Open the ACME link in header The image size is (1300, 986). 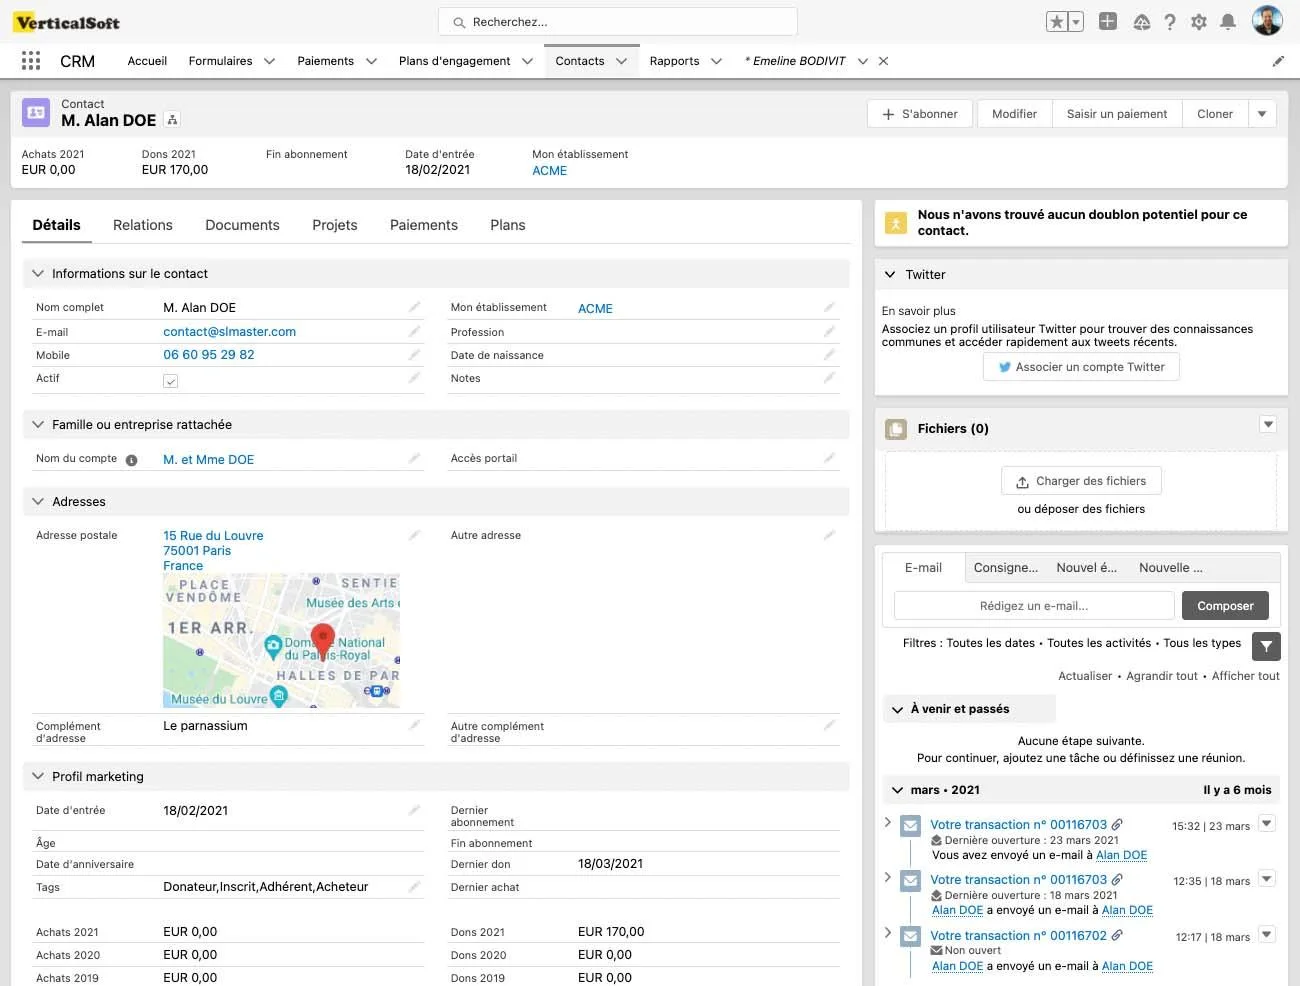pyautogui.click(x=549, y=171)
